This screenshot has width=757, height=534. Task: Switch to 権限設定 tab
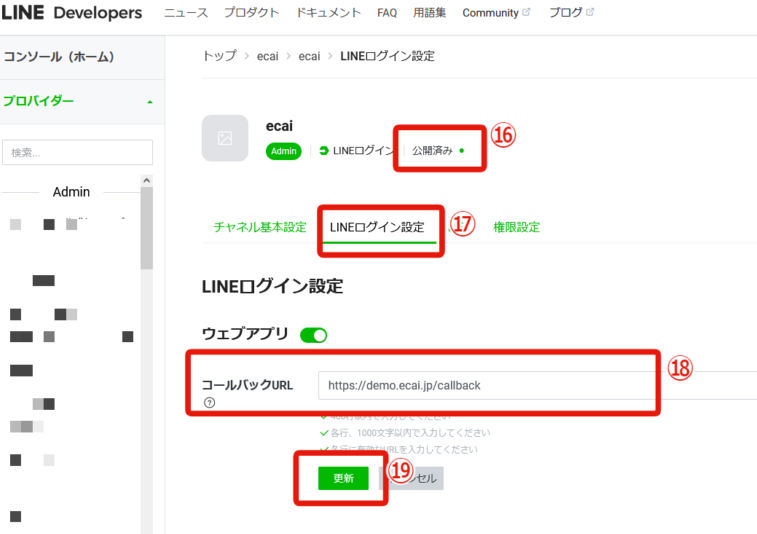point(516,227)
